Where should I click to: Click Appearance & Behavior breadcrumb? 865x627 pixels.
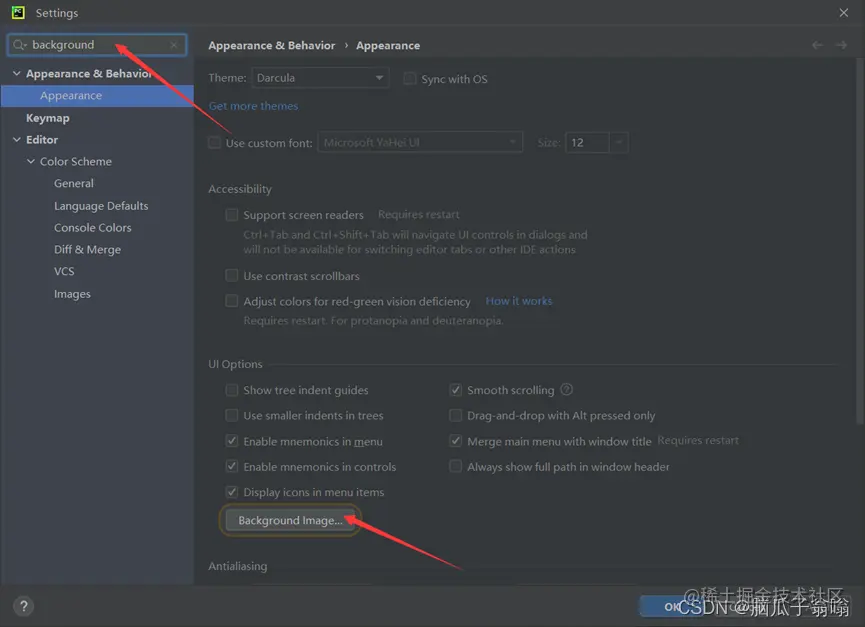click(x=271, y=45)
